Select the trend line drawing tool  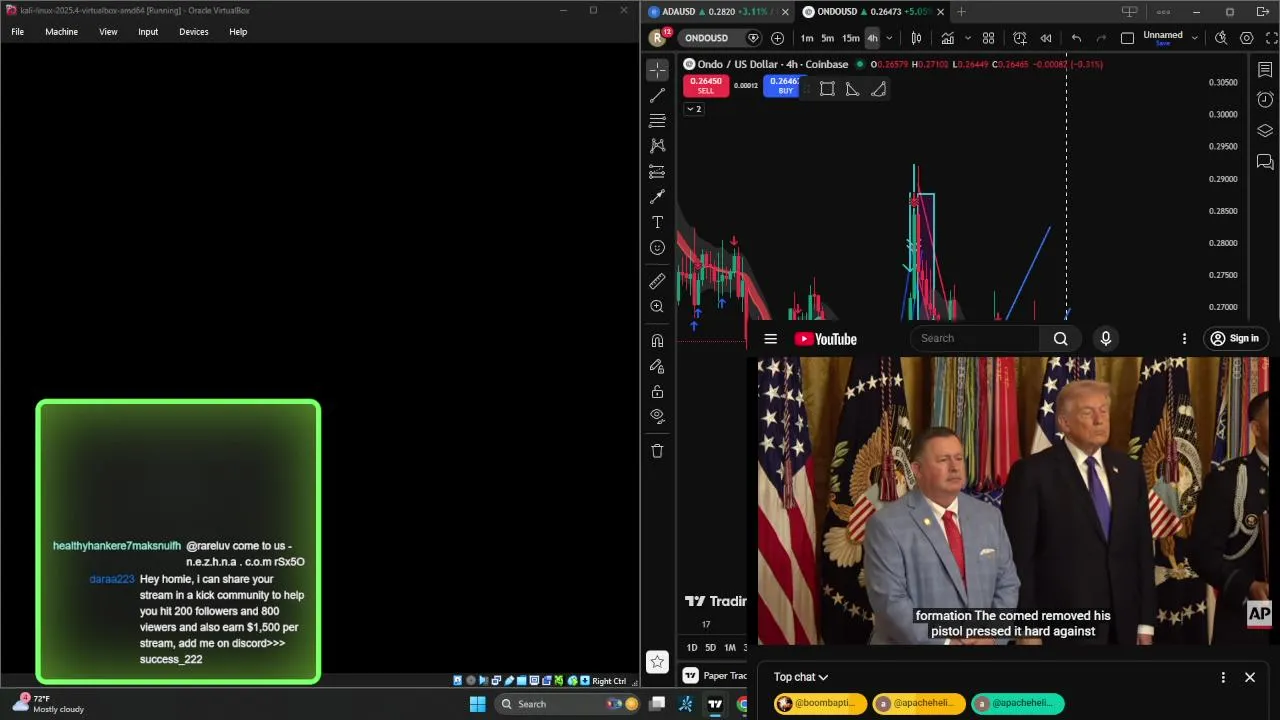[x=657, y=96]
